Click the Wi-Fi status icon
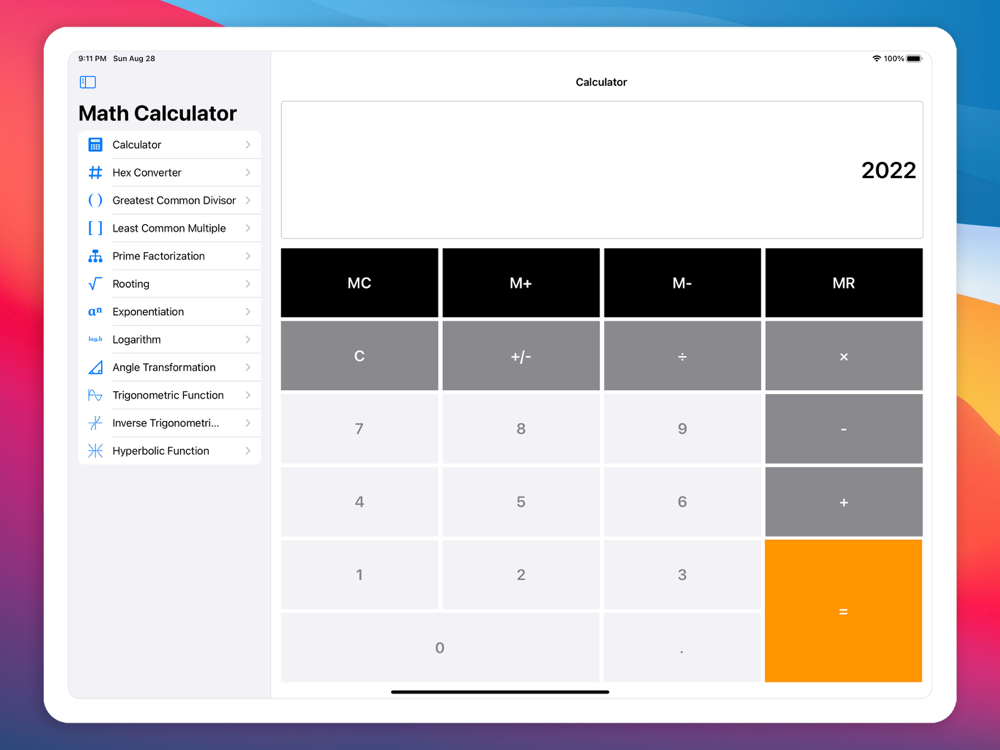 point(876,59)
